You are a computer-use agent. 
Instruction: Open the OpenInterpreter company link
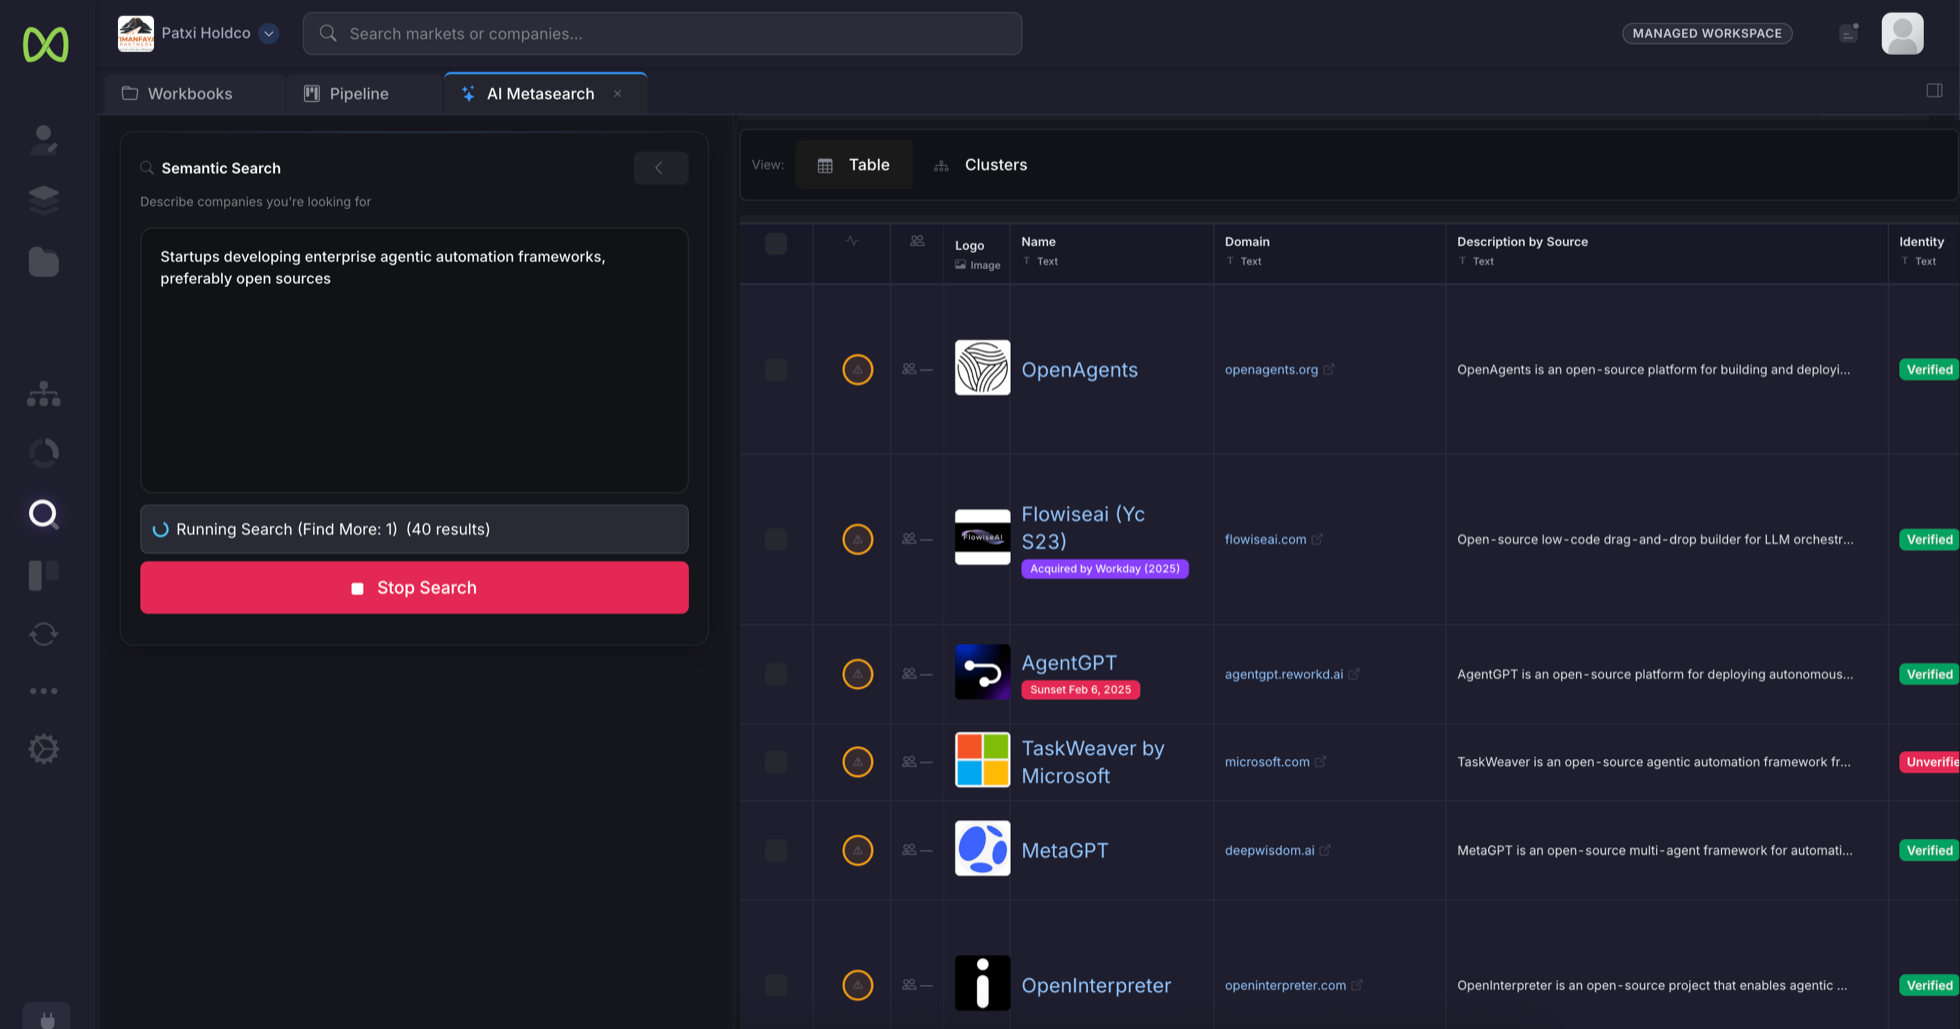(1096, 985)
